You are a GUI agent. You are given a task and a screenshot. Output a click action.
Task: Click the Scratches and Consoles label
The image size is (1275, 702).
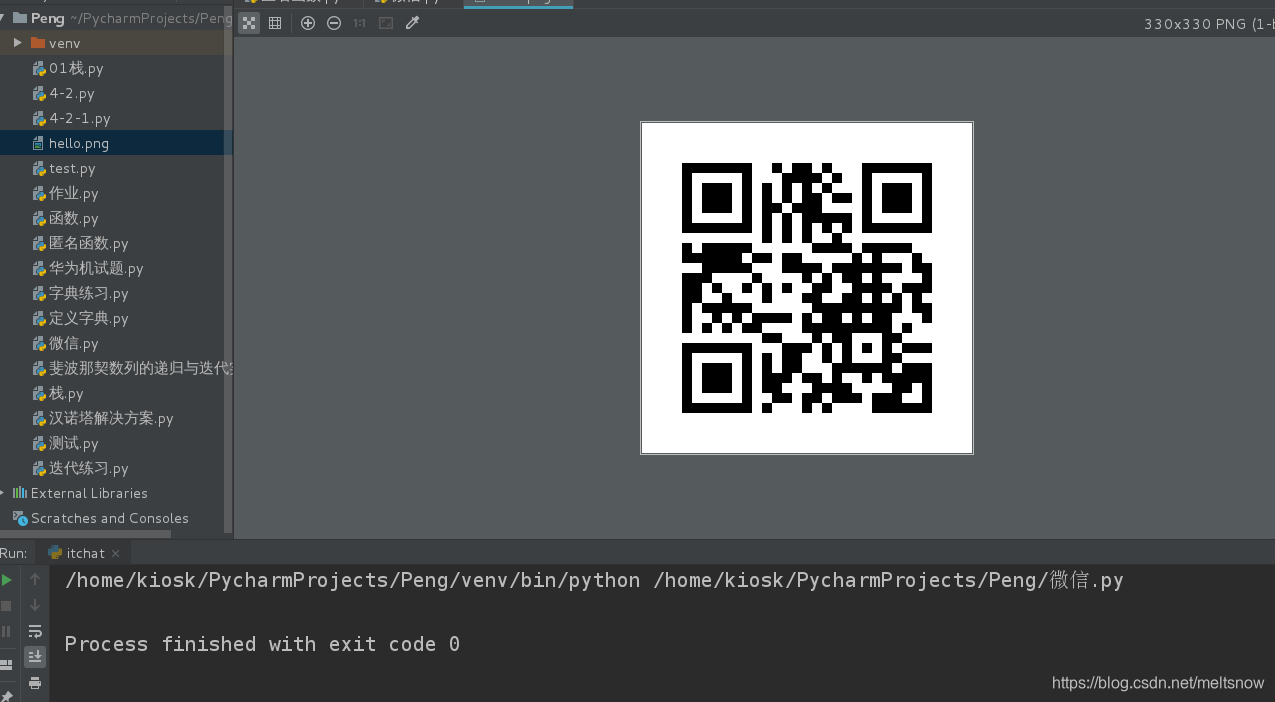(x=110, y=518)
